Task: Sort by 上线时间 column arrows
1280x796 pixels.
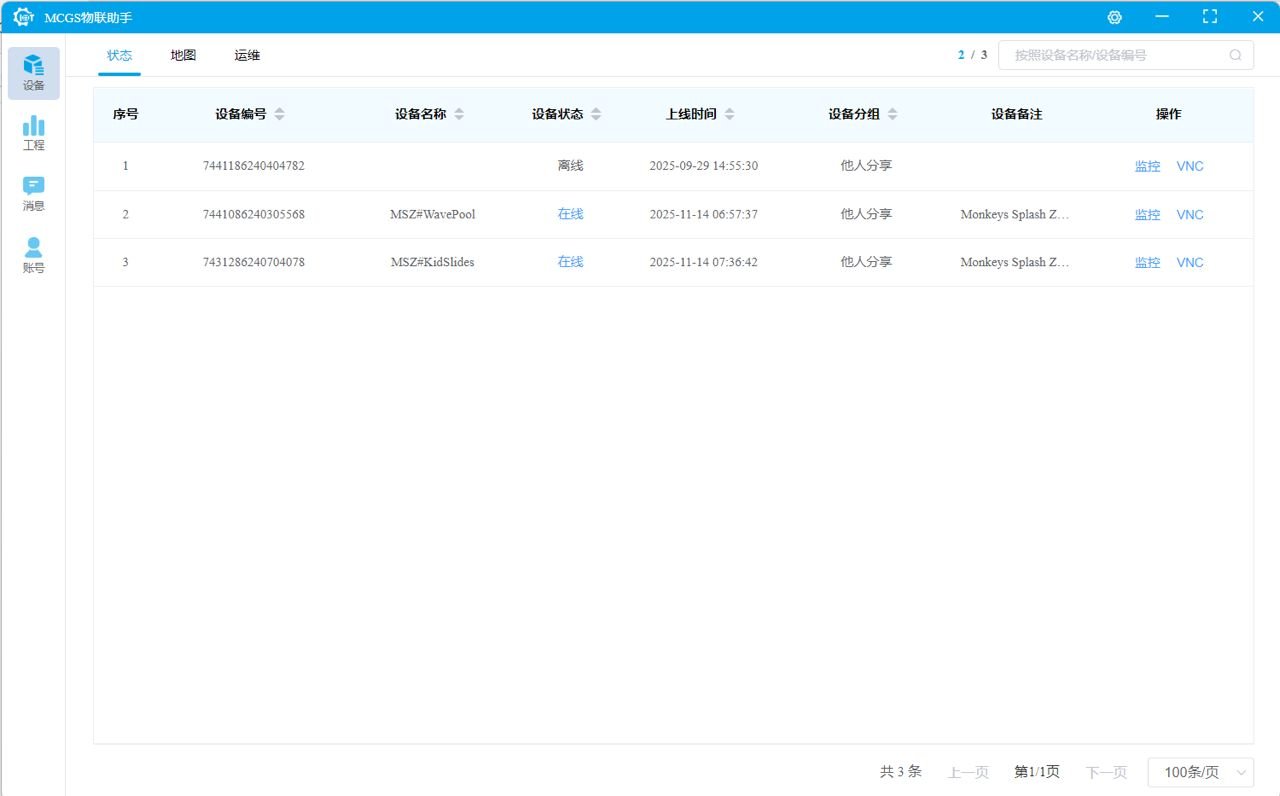Action: click(x=730, y=114)
